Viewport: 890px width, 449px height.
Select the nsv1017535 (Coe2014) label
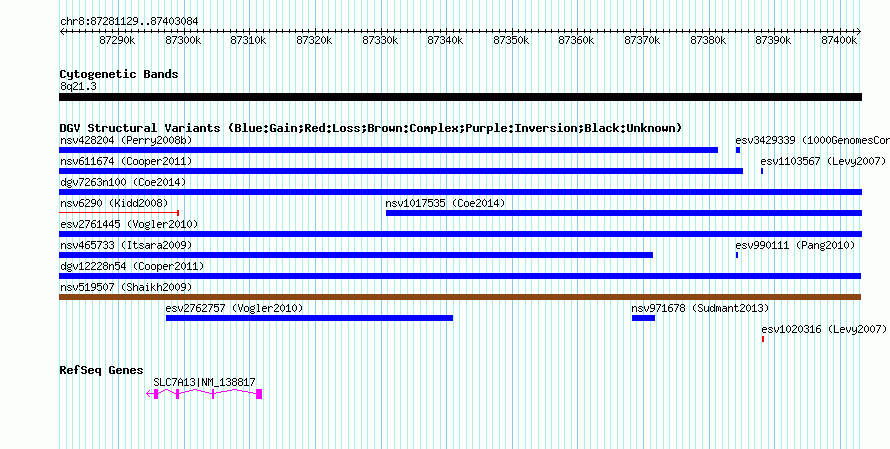pyautogui.click(x=445, y=203)
